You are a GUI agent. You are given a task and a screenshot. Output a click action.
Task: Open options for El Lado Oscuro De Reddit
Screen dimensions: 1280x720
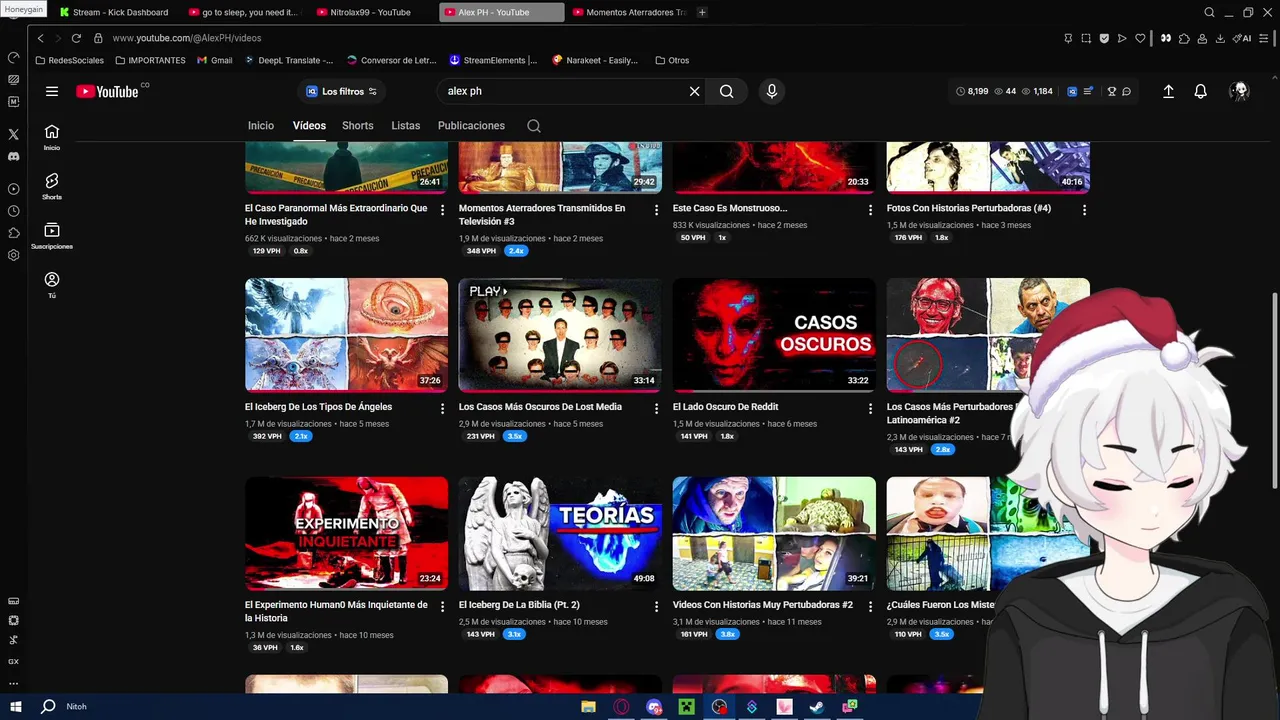(870, 408)
